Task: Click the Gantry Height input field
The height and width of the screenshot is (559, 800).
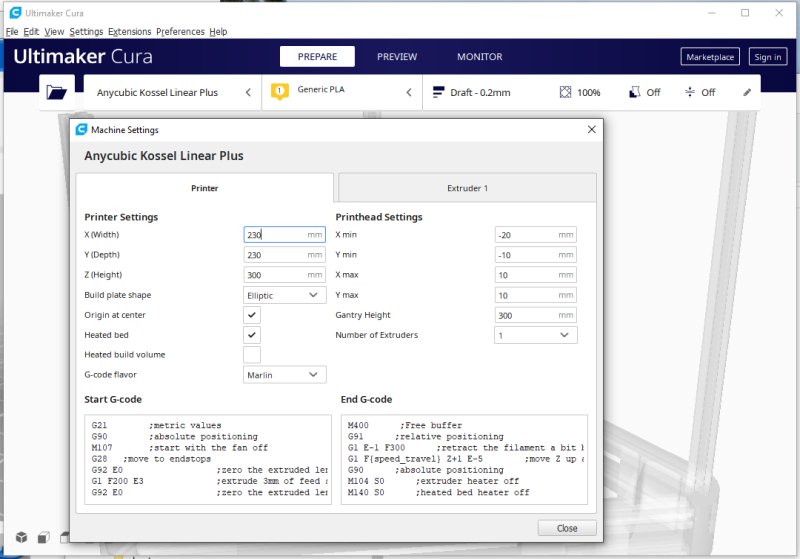Action: [x=536, y=315]
